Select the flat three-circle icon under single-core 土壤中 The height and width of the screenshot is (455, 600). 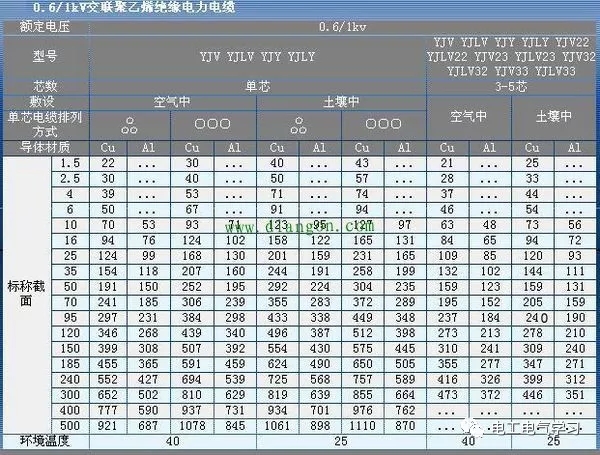pyautogui.click(x=385, y=125)
